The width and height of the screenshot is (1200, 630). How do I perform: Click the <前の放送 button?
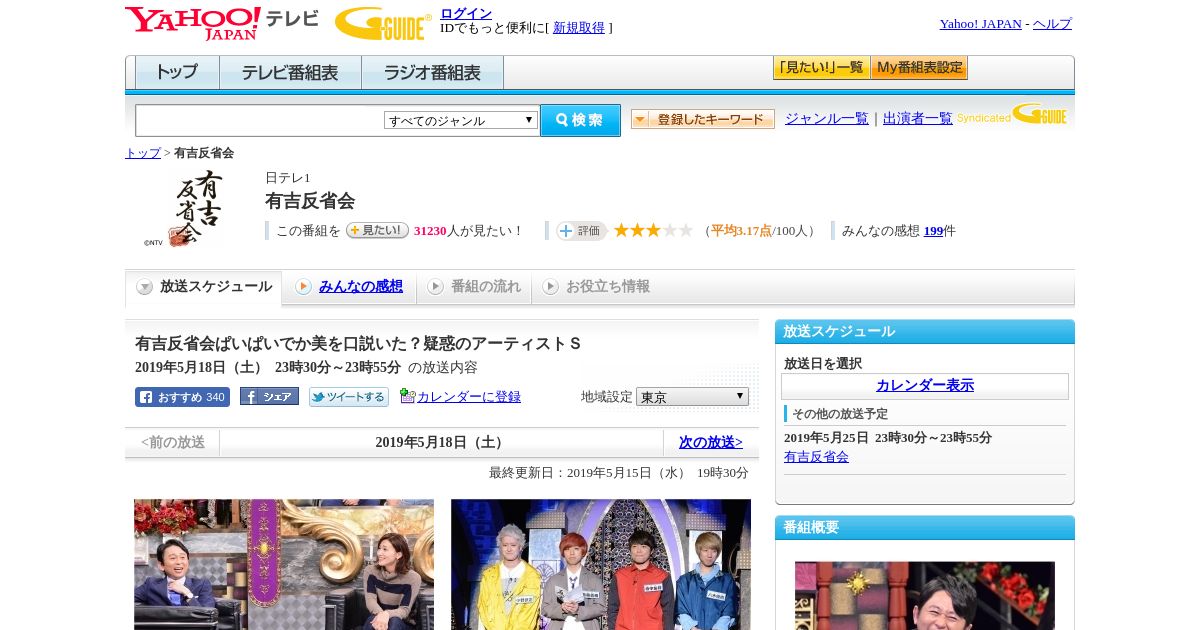173,443
